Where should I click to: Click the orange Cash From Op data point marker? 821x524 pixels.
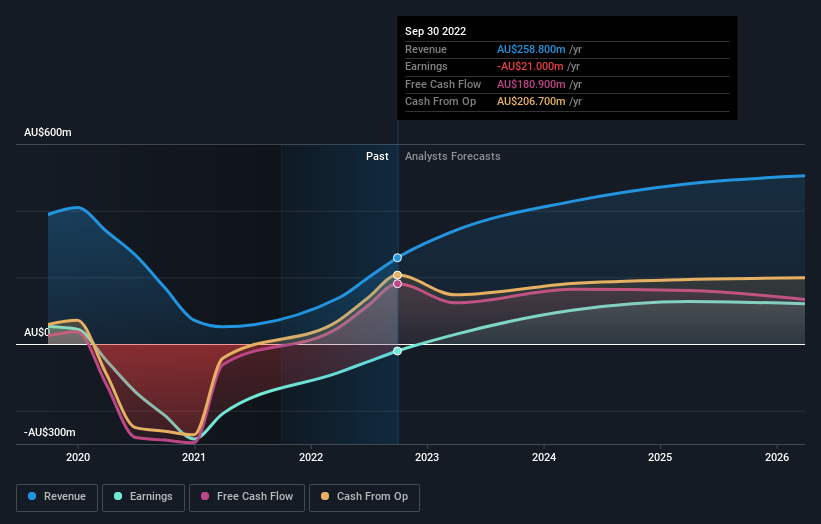[397, 275]
